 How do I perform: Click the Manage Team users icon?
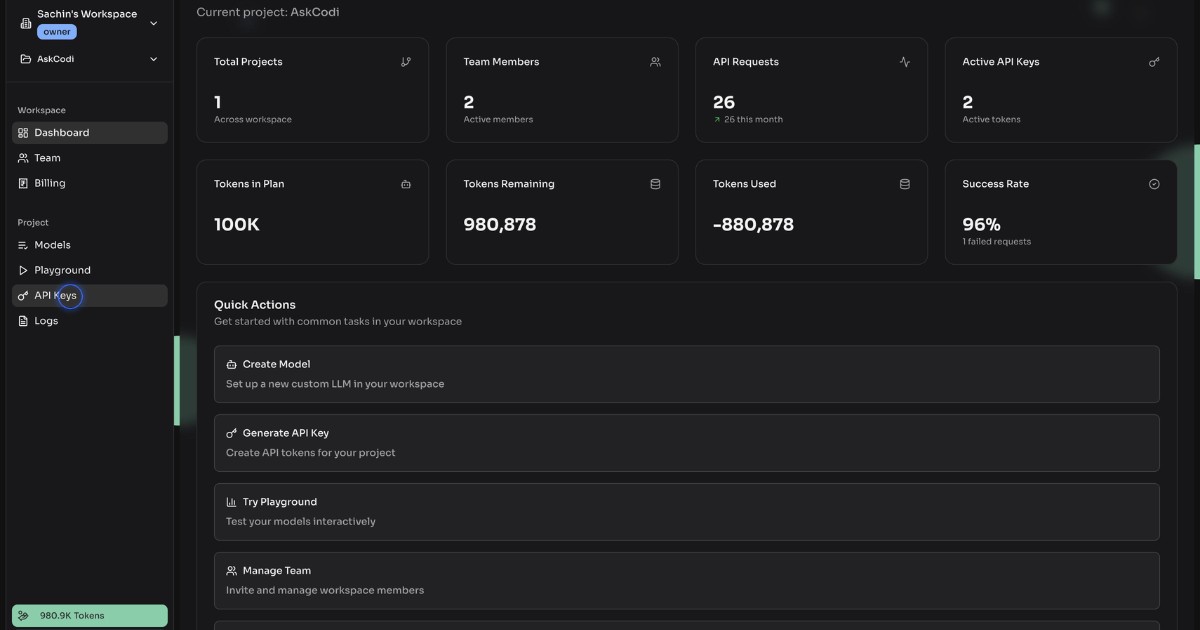tap(232, 571)
